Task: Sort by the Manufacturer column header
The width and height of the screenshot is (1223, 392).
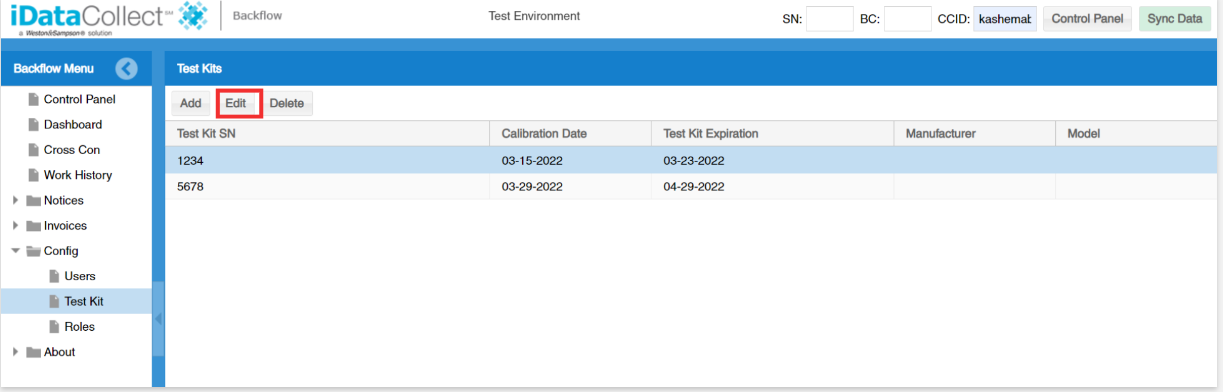Action: pos(975,133)
